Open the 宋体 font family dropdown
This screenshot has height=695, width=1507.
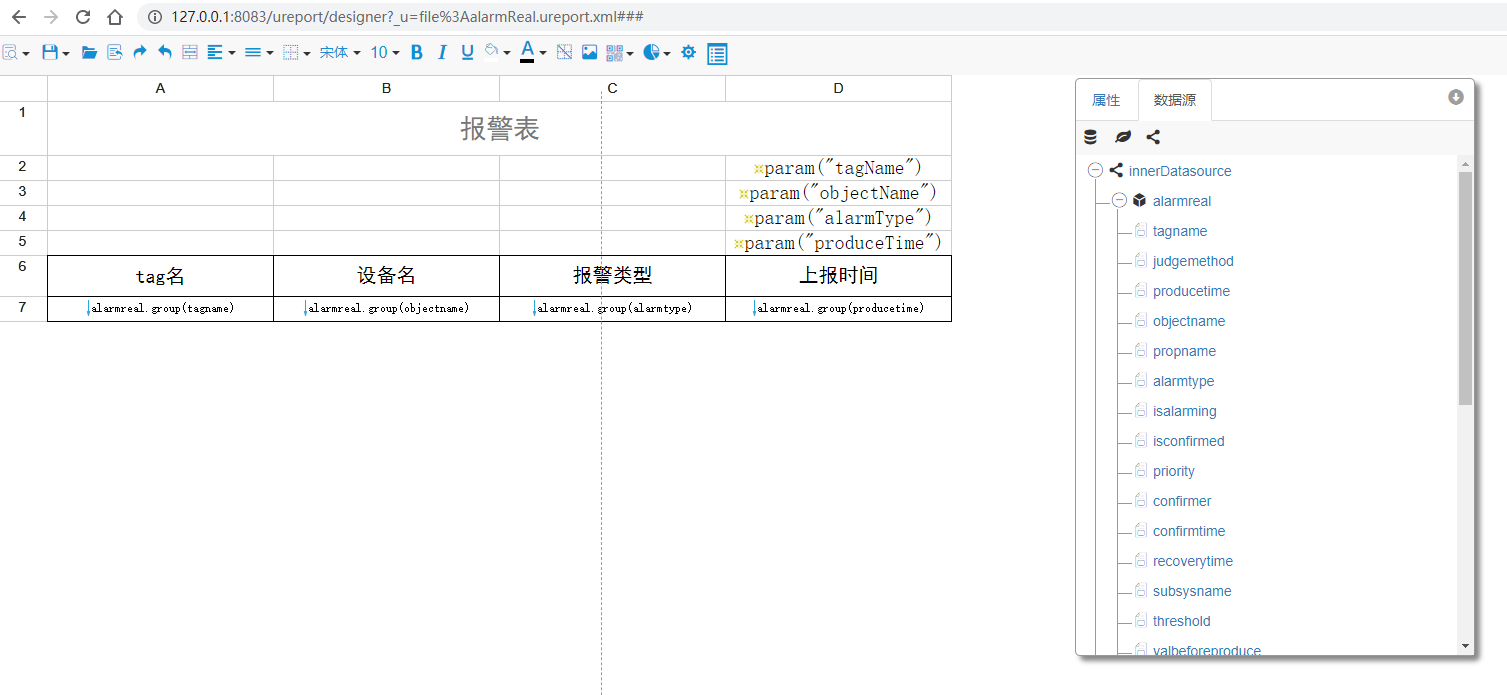click(340, 53)
